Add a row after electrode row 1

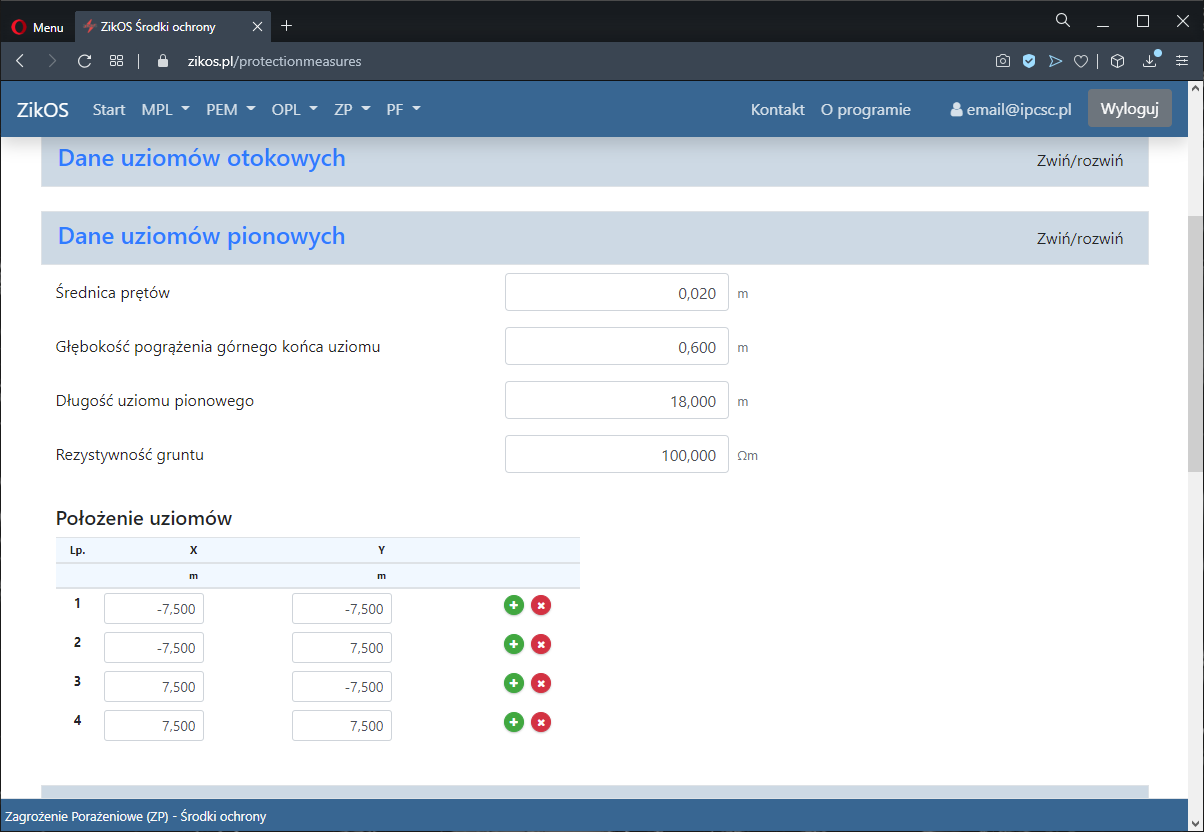pos(514,605)
